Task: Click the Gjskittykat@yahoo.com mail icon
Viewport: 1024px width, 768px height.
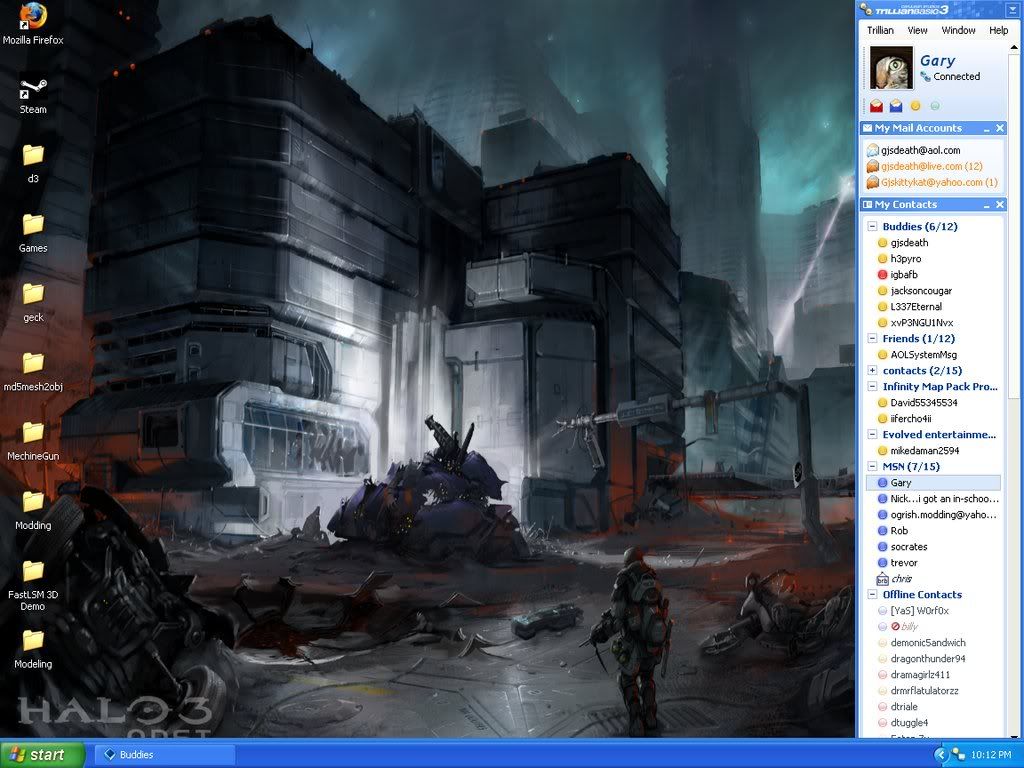Action: 872,183
